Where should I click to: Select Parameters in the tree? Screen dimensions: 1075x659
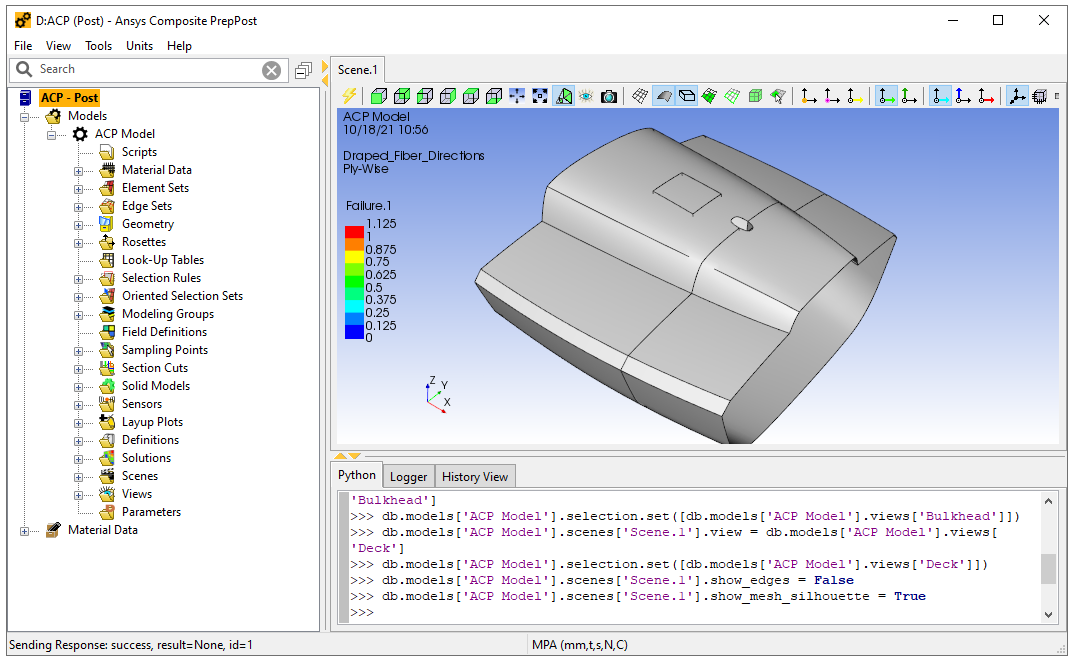click(151, 512)
